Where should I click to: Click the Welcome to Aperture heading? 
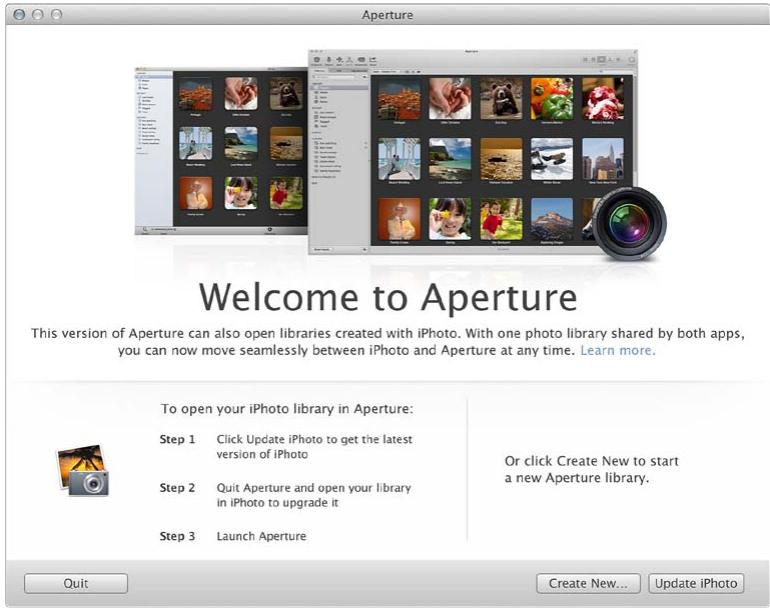388,298
